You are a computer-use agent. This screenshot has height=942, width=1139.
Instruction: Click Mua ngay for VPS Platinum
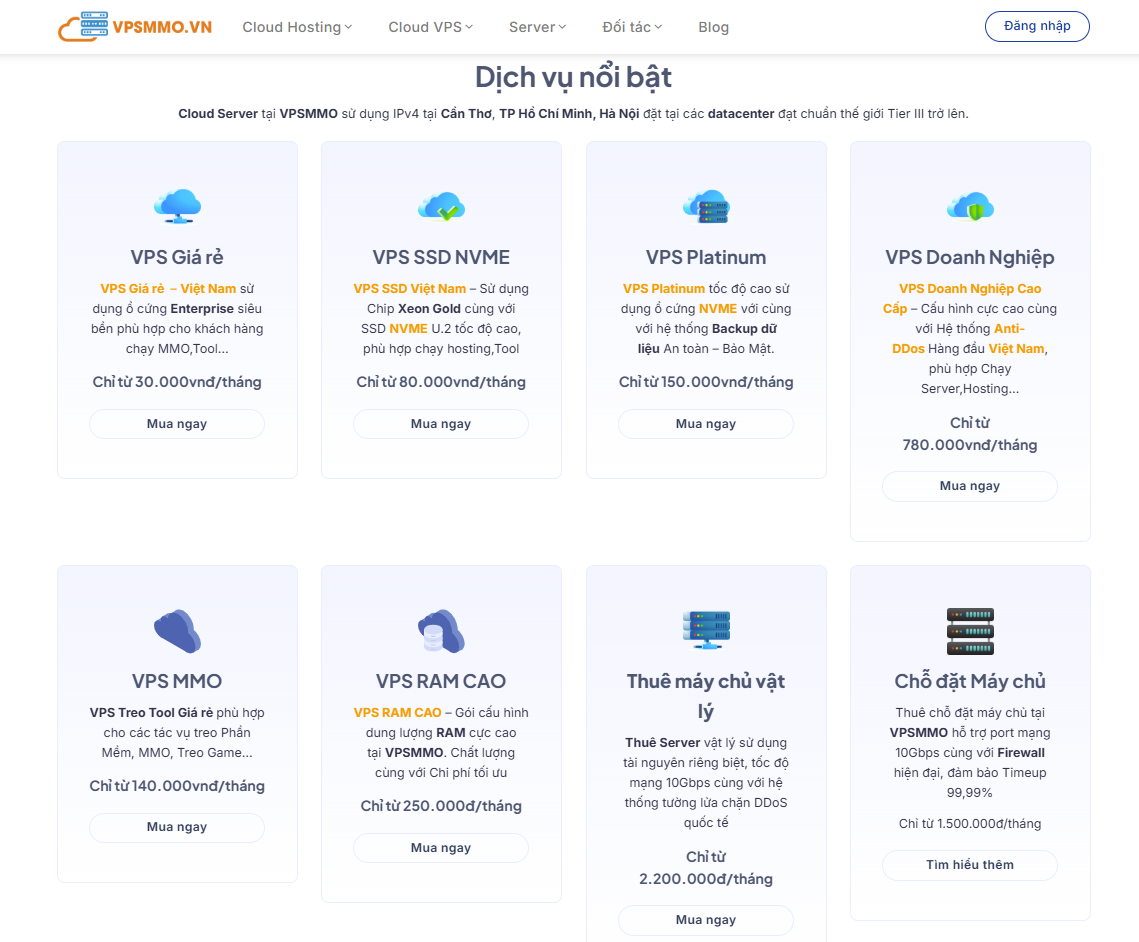tap(706, 424)
